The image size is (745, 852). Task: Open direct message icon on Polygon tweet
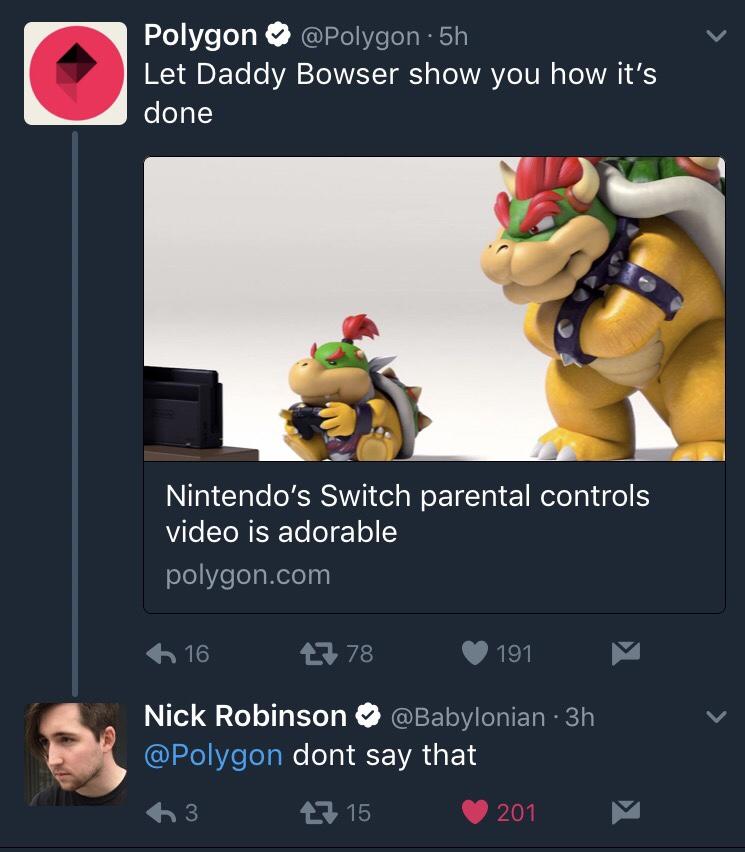(625, 653)
